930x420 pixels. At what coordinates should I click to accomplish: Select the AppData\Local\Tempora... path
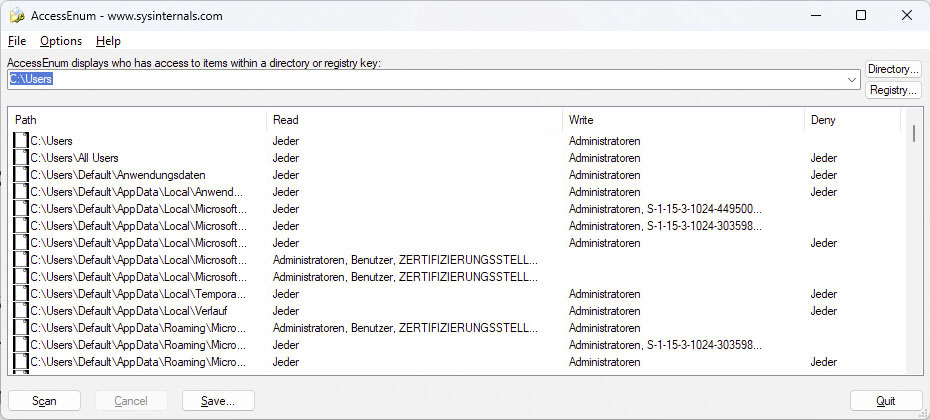coord(138,294)
